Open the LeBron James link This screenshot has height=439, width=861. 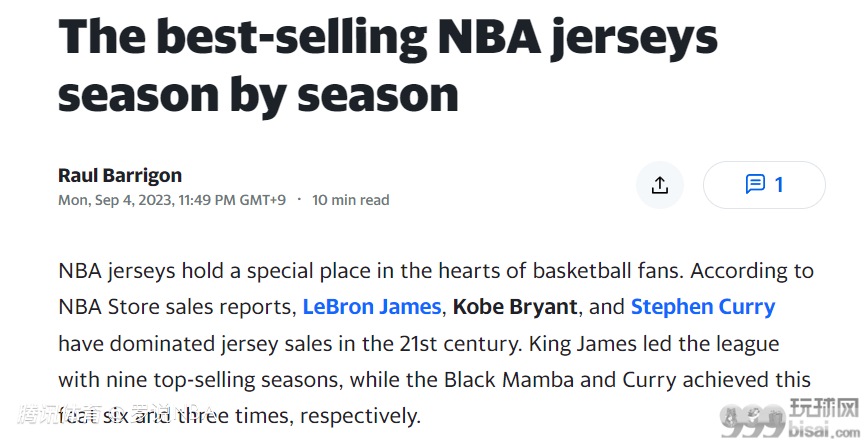(372, 307)
